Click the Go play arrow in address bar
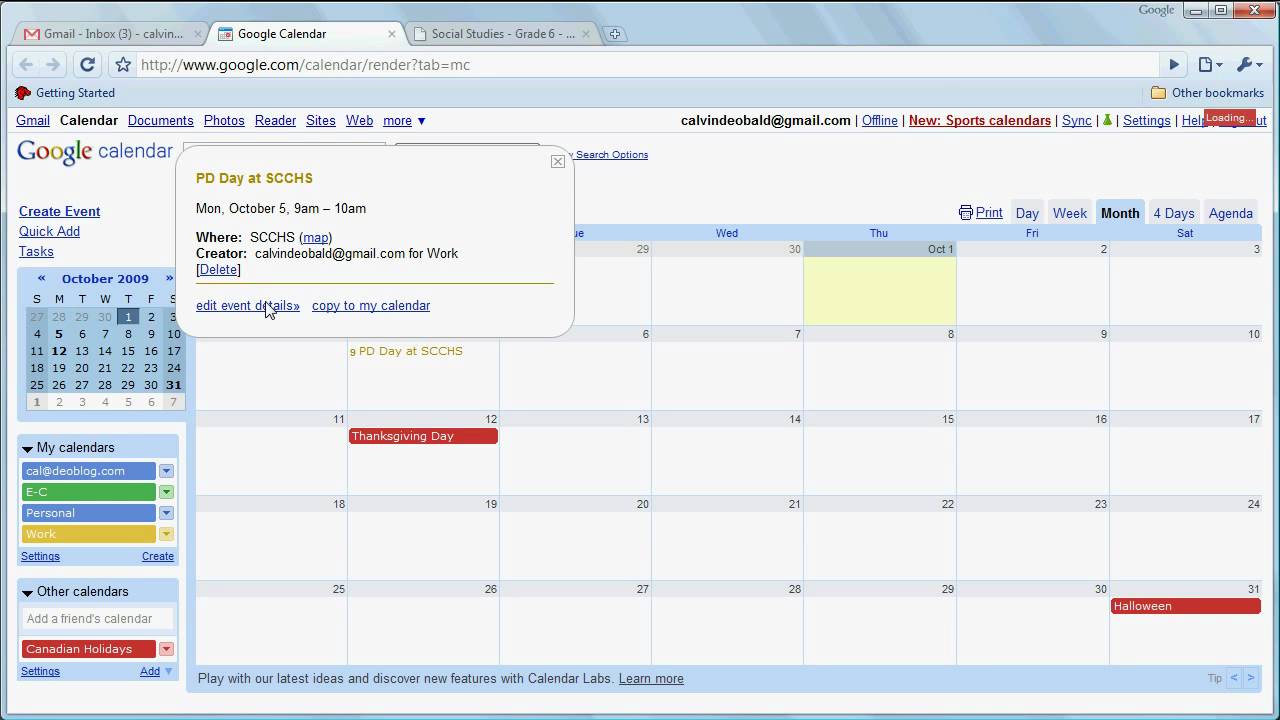1280x720 pixels. [1174, 65]
